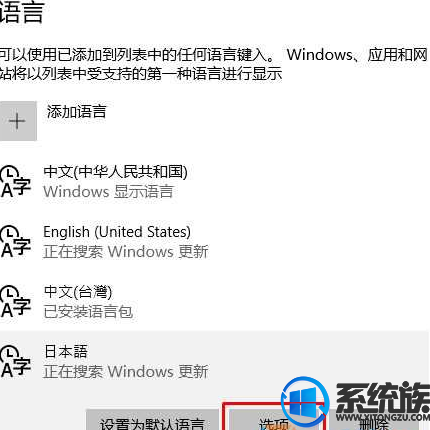Click the 添加语言 label
The width and height of the screenshot is (430, 430).
(x=76, y=112)
